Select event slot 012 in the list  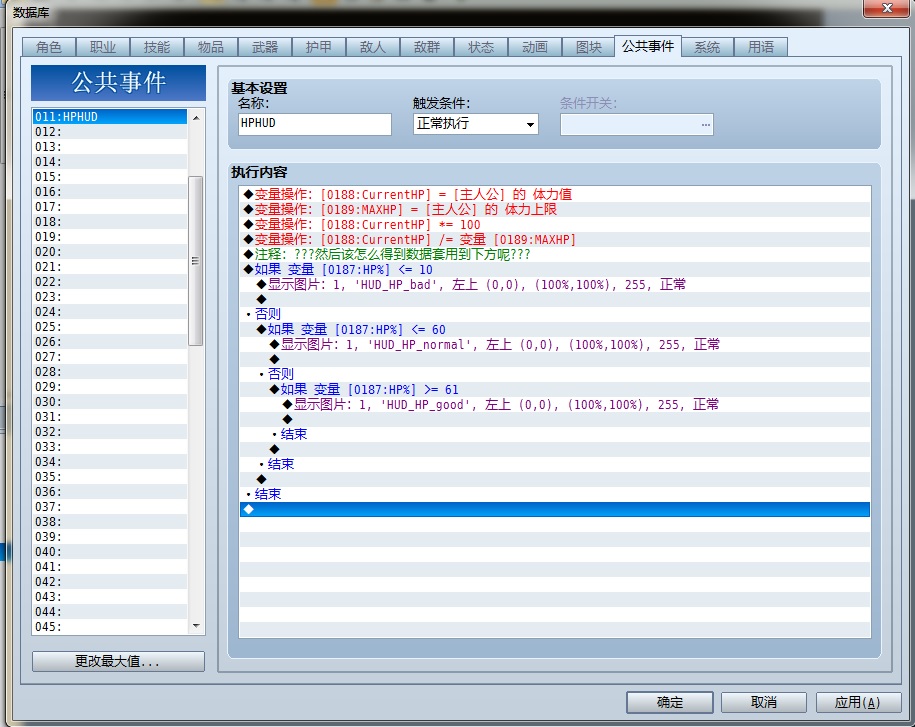(x=110, y=132)
